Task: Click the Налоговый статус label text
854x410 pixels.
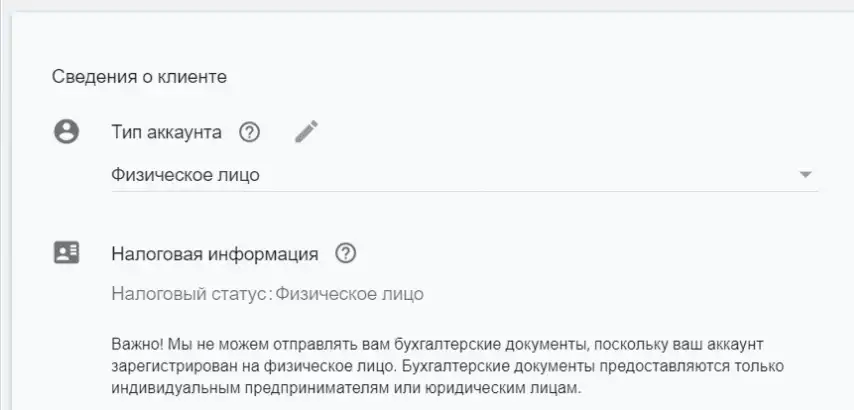Action: click(x=191, y=294)
